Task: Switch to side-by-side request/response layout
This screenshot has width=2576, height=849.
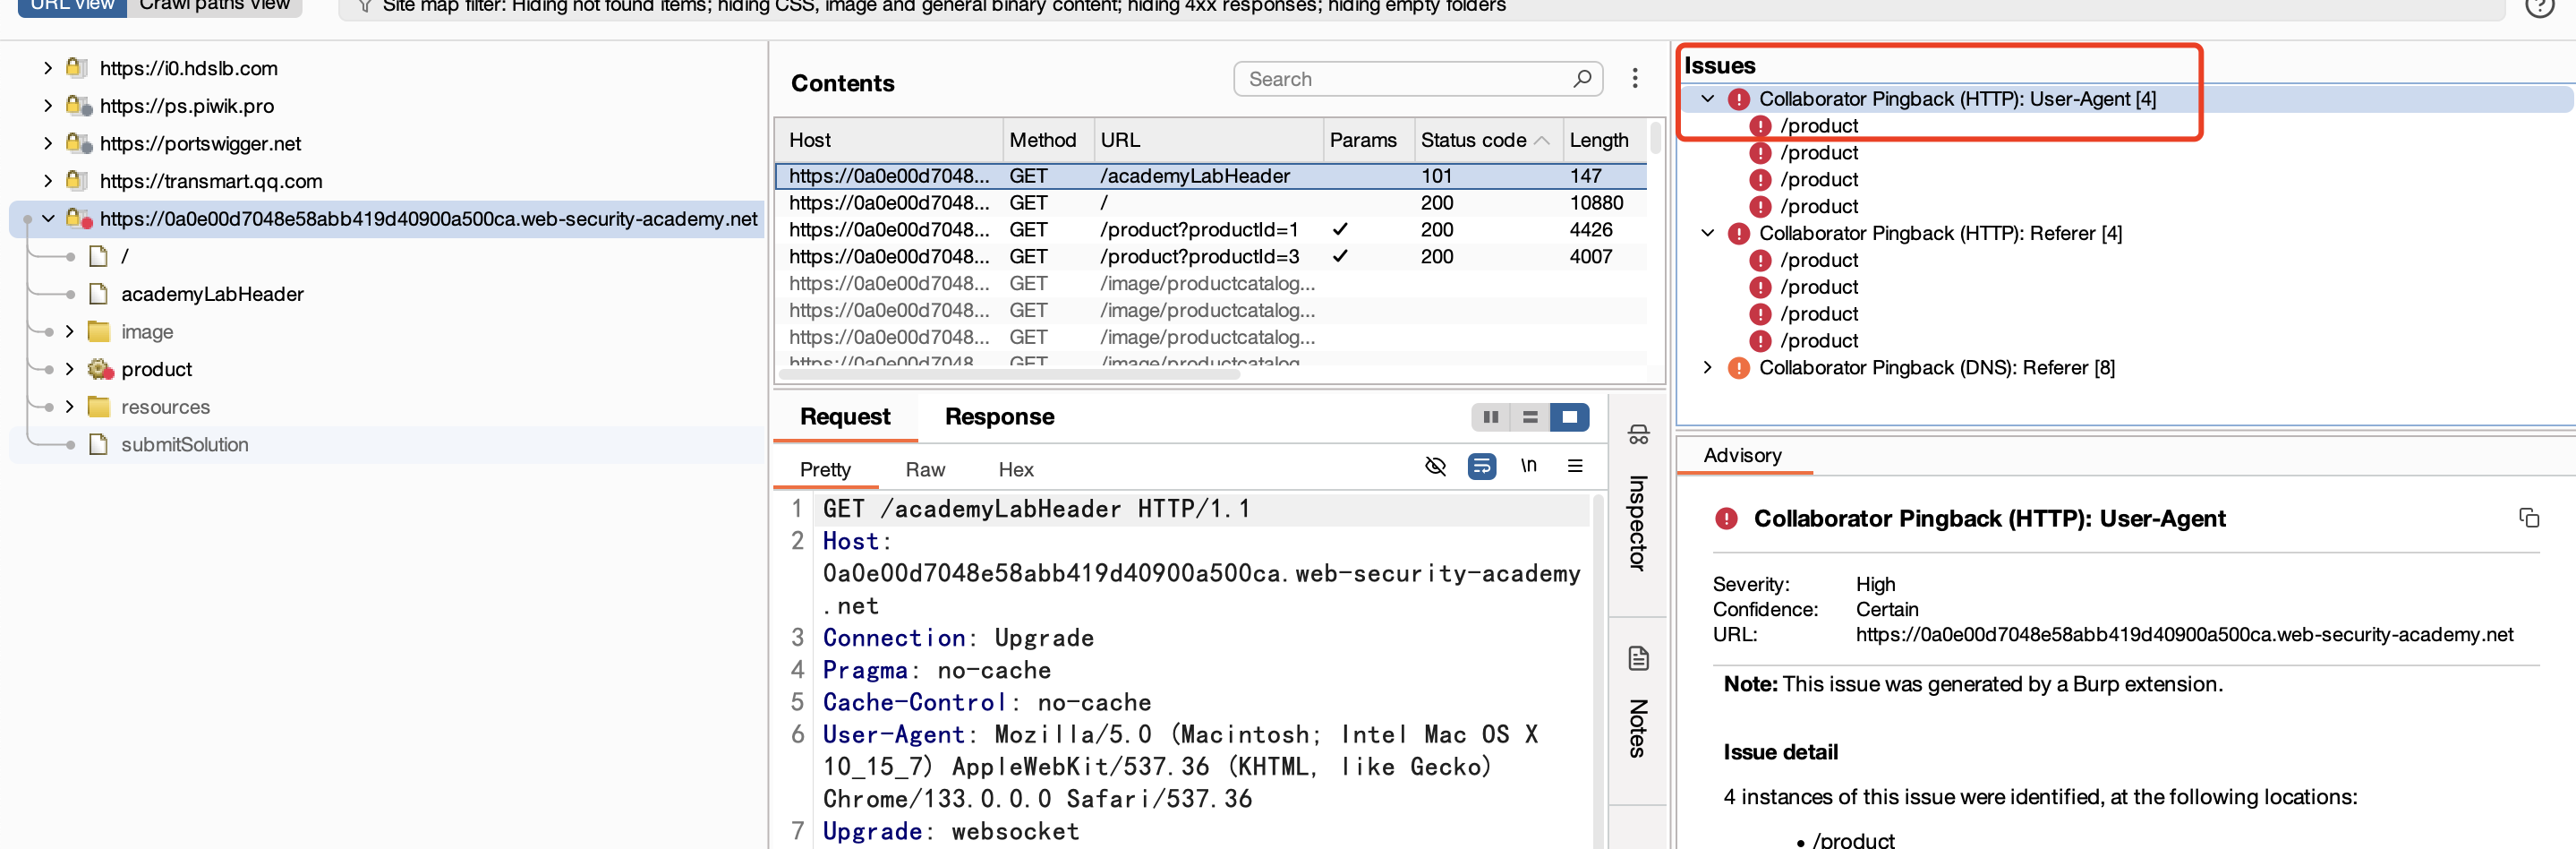Action: 1490,417
